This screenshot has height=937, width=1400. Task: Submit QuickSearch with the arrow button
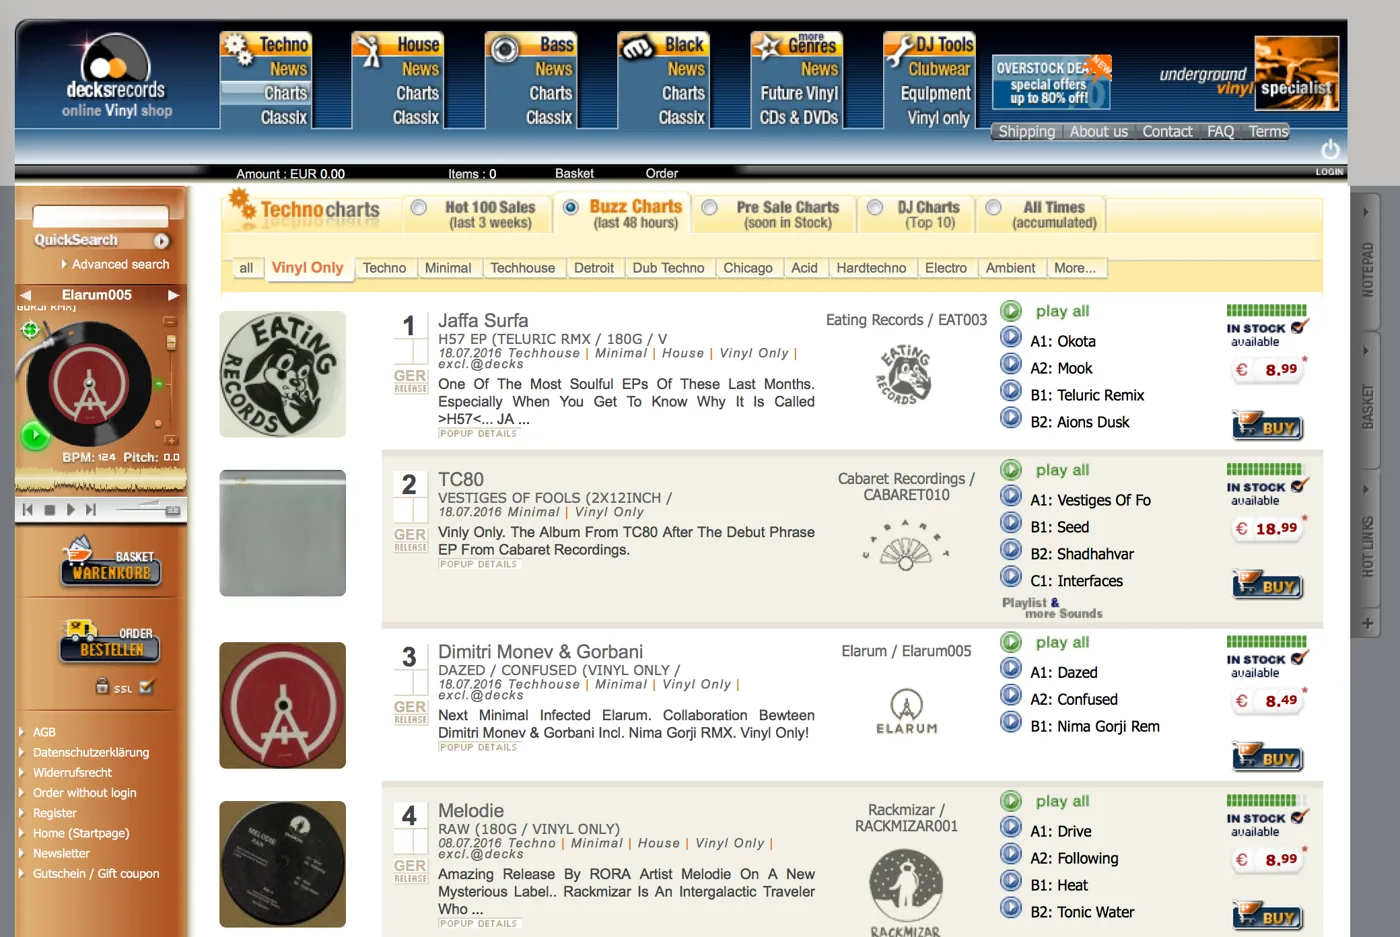coord(161,241)
